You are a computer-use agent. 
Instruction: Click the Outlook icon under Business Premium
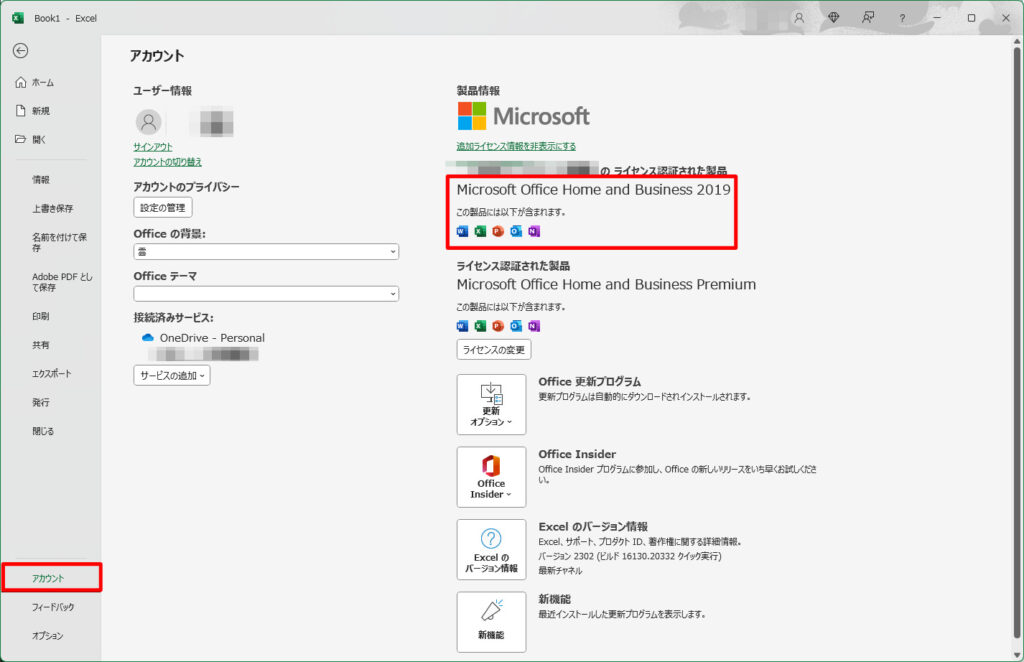(x=516, y=326)
